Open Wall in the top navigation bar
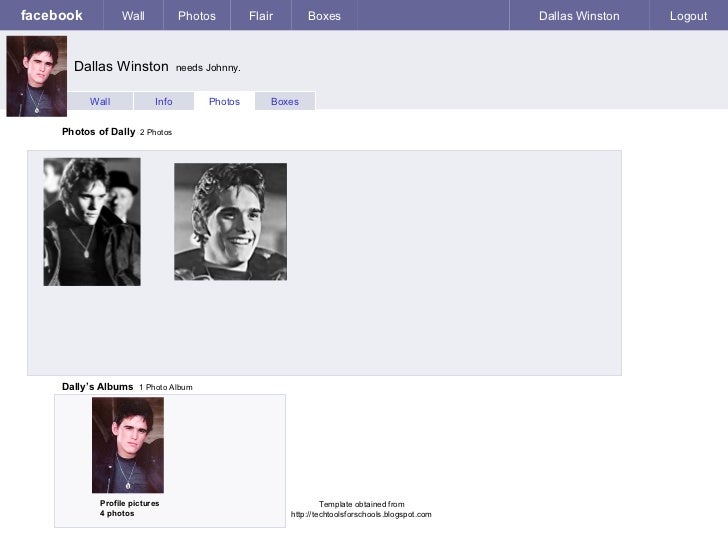This screenshot has height=546, width=728. pyautogui.click(x=133, y=16)
